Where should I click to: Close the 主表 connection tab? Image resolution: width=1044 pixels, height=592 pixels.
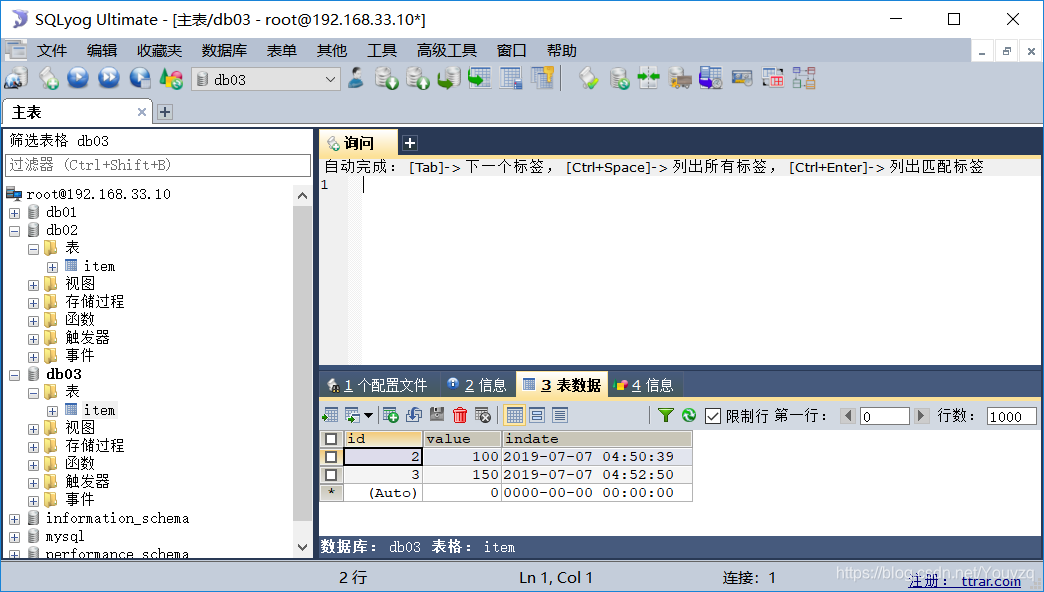click(x=142, y=112)
